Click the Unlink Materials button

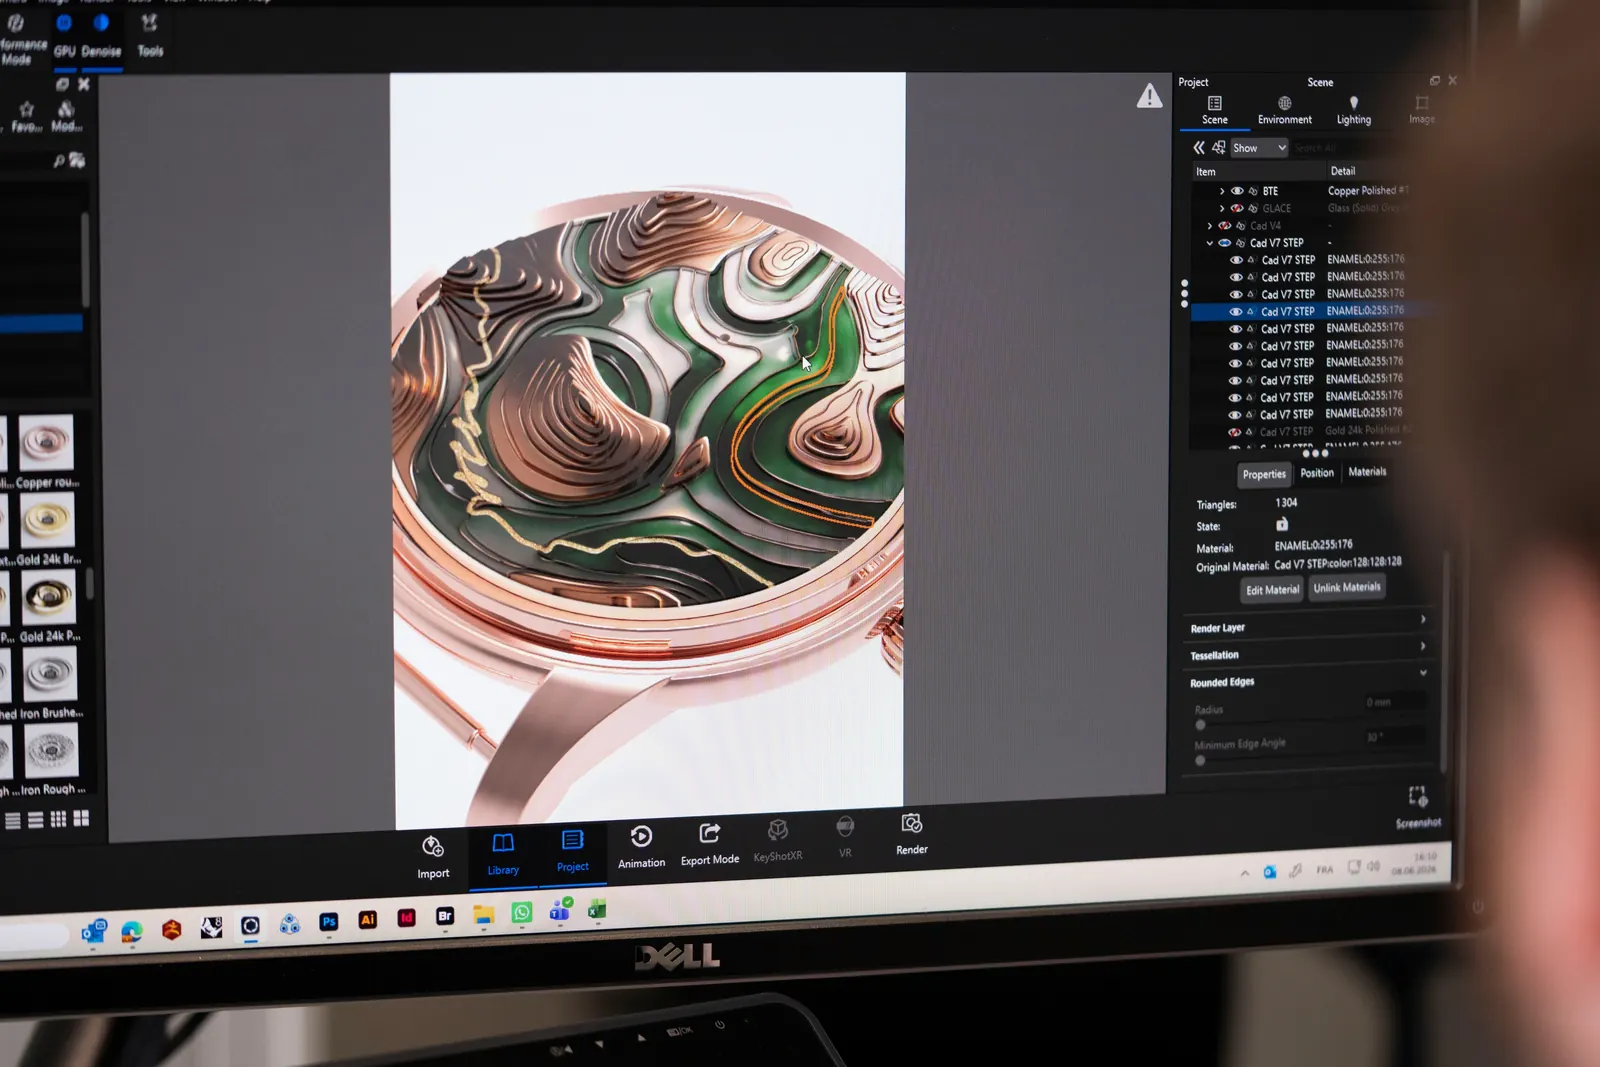1347,588
